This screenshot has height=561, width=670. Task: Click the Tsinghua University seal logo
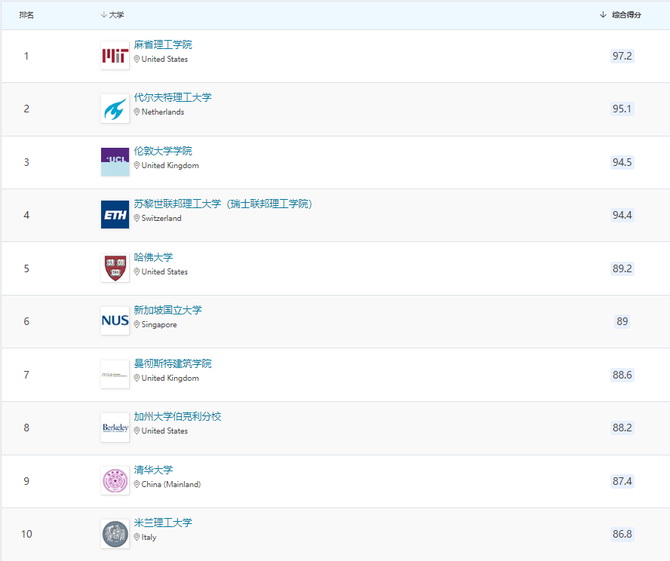(x=115, y=481)
